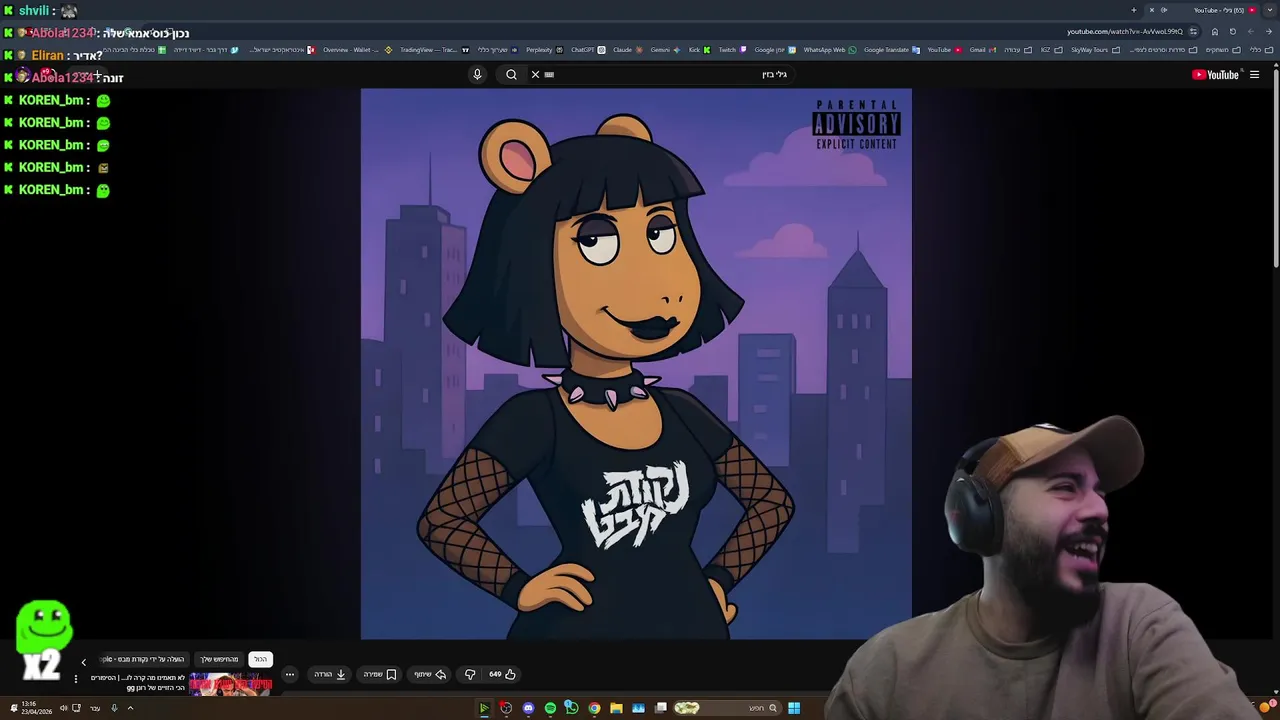The image size is (1280, 720).
Task: Like the video showing 649 likes
Action: click(x=502, y=674)
